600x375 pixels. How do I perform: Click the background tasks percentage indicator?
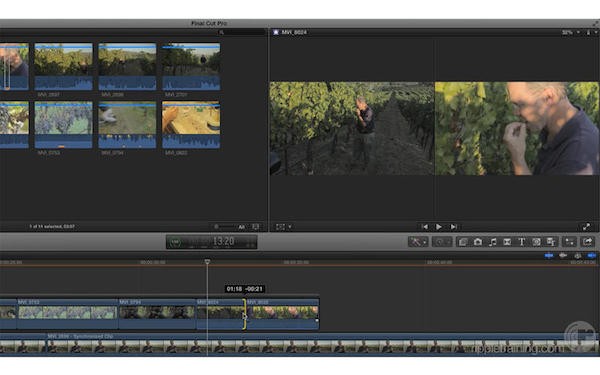175,242
